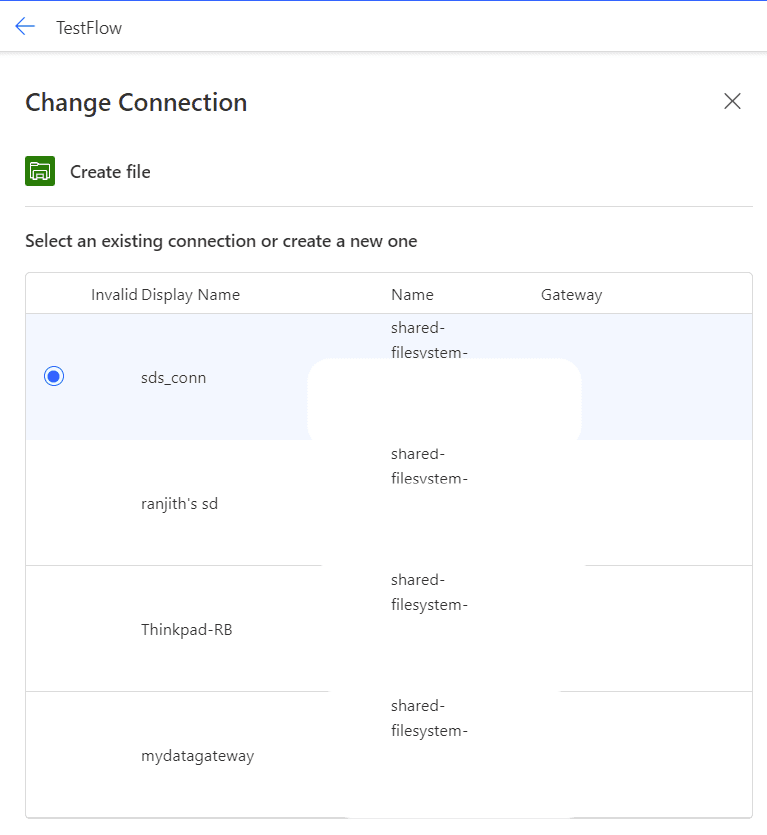Click the TestFlow flow title
The height and width of the screenshot is (835, 767).
tap(89, 28)
